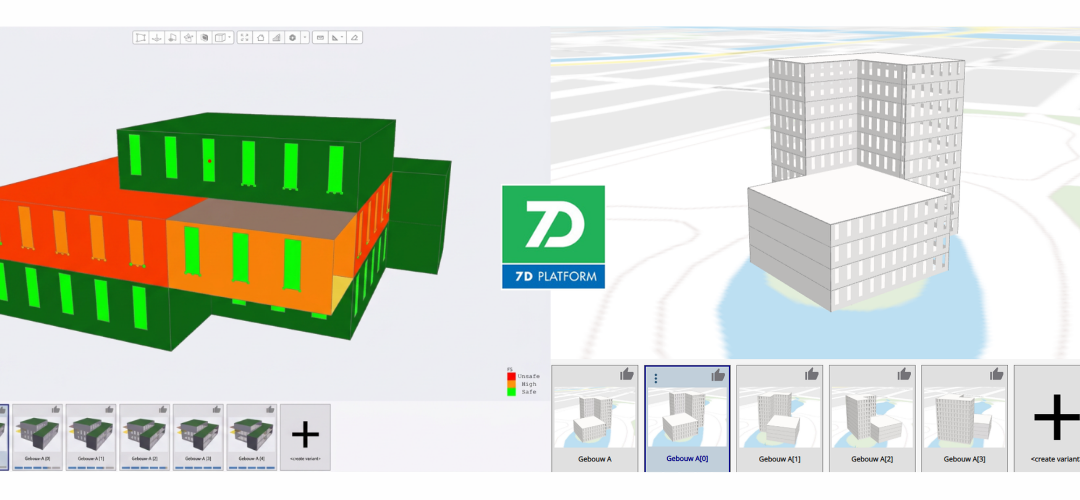1080x500 pixels.
Task: Click the solid shaded cube icon
Action: (x=204, y=38)
